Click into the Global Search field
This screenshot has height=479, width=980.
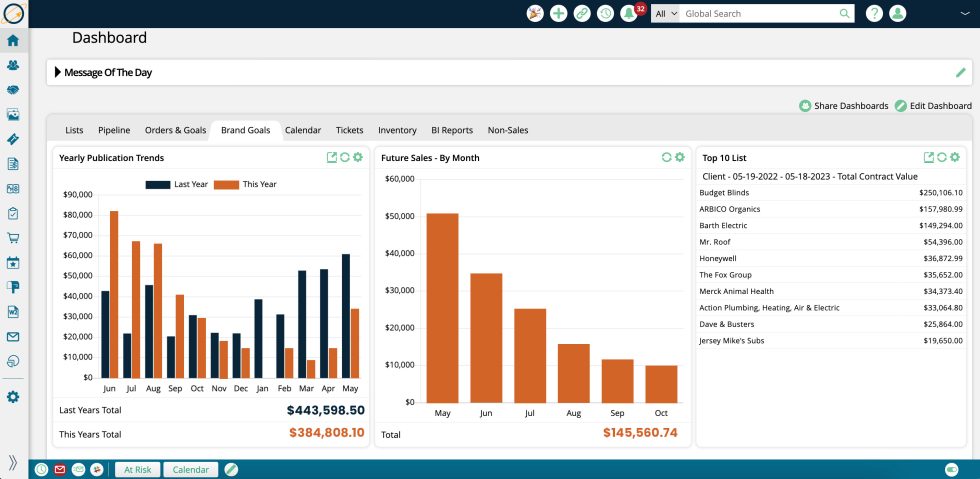[760, 14]
